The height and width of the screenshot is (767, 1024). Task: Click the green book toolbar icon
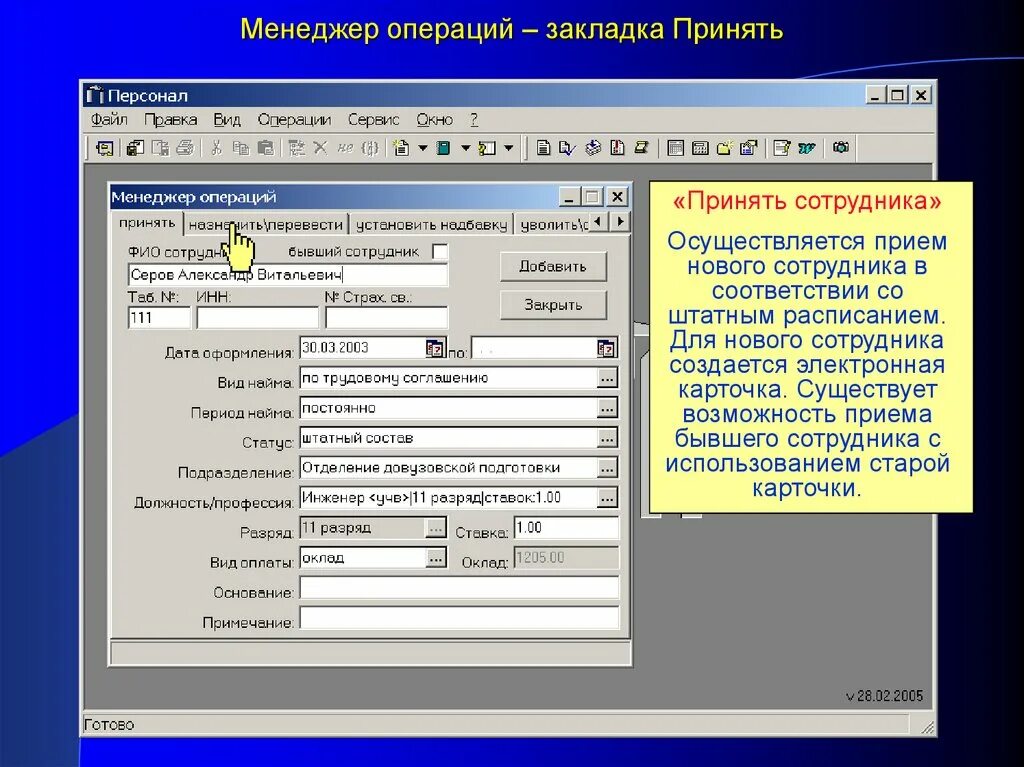[x=444, y=148]
